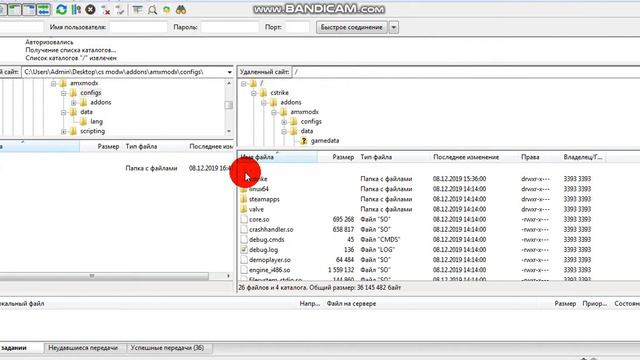Select the demoplayer.so file icon
640x360 pixels.
point(244,260)
